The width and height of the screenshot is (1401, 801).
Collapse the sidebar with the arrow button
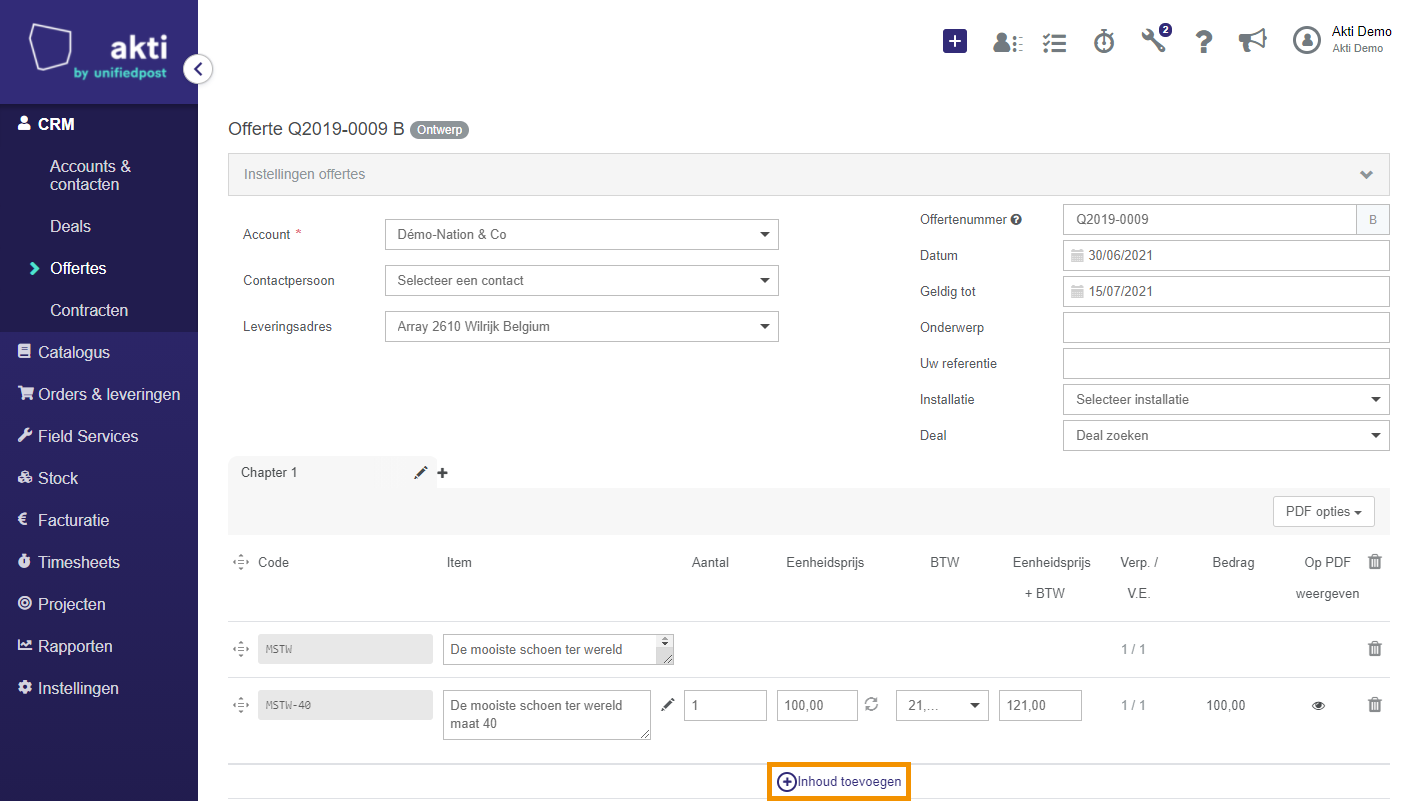(198, 69)
